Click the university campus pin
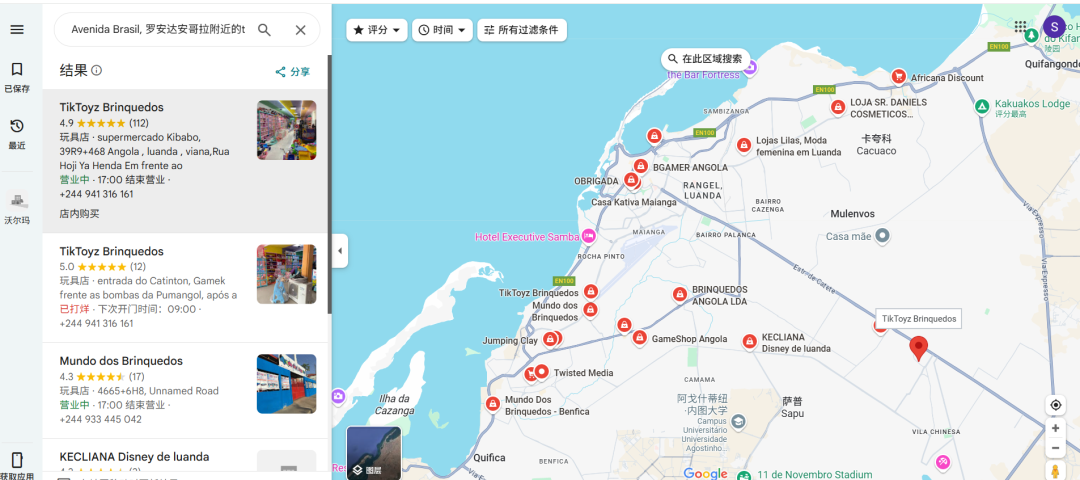The image size is (1080, 480). click(x=738, y=421)
